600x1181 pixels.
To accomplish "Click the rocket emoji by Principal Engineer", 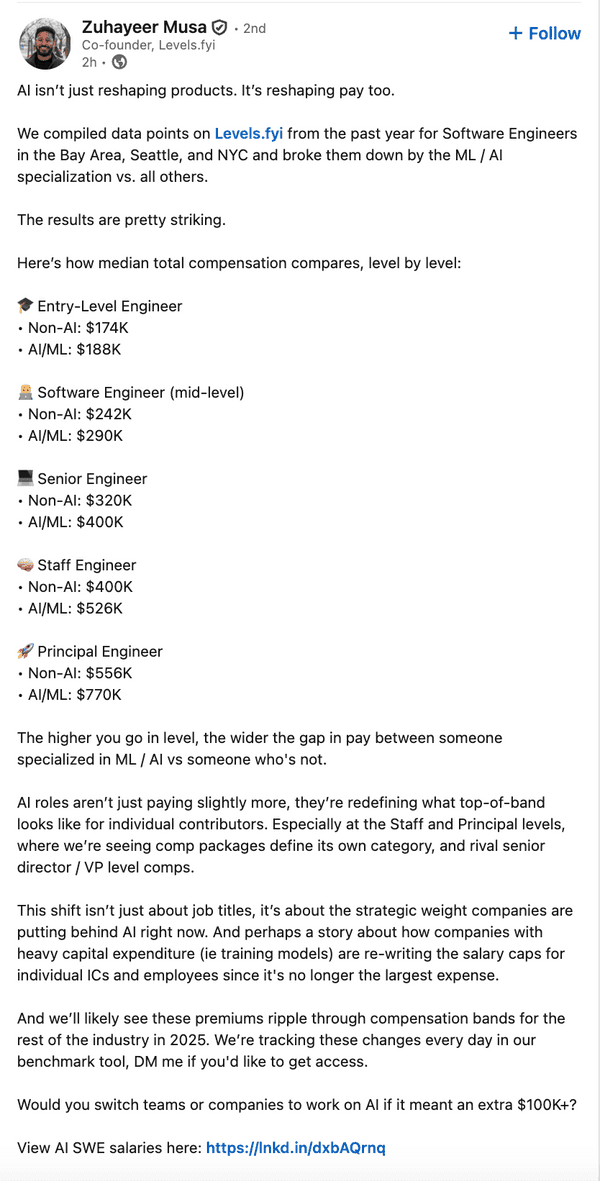I will 25,651.
